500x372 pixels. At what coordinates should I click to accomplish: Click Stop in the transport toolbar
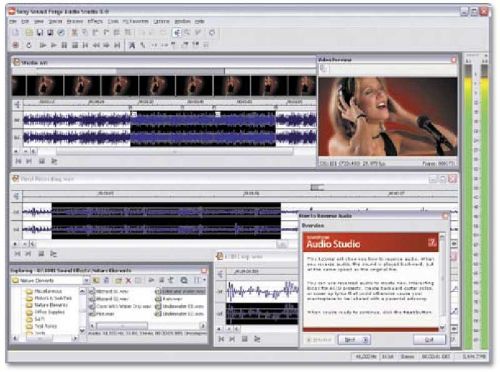click(75, 45)
